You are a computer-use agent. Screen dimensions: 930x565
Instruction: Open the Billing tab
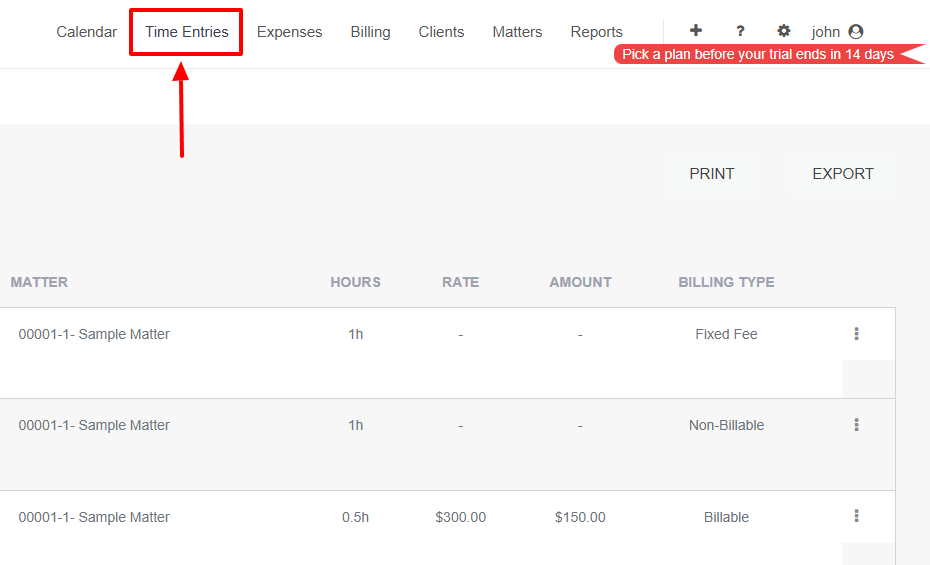[x=370, y=32]
